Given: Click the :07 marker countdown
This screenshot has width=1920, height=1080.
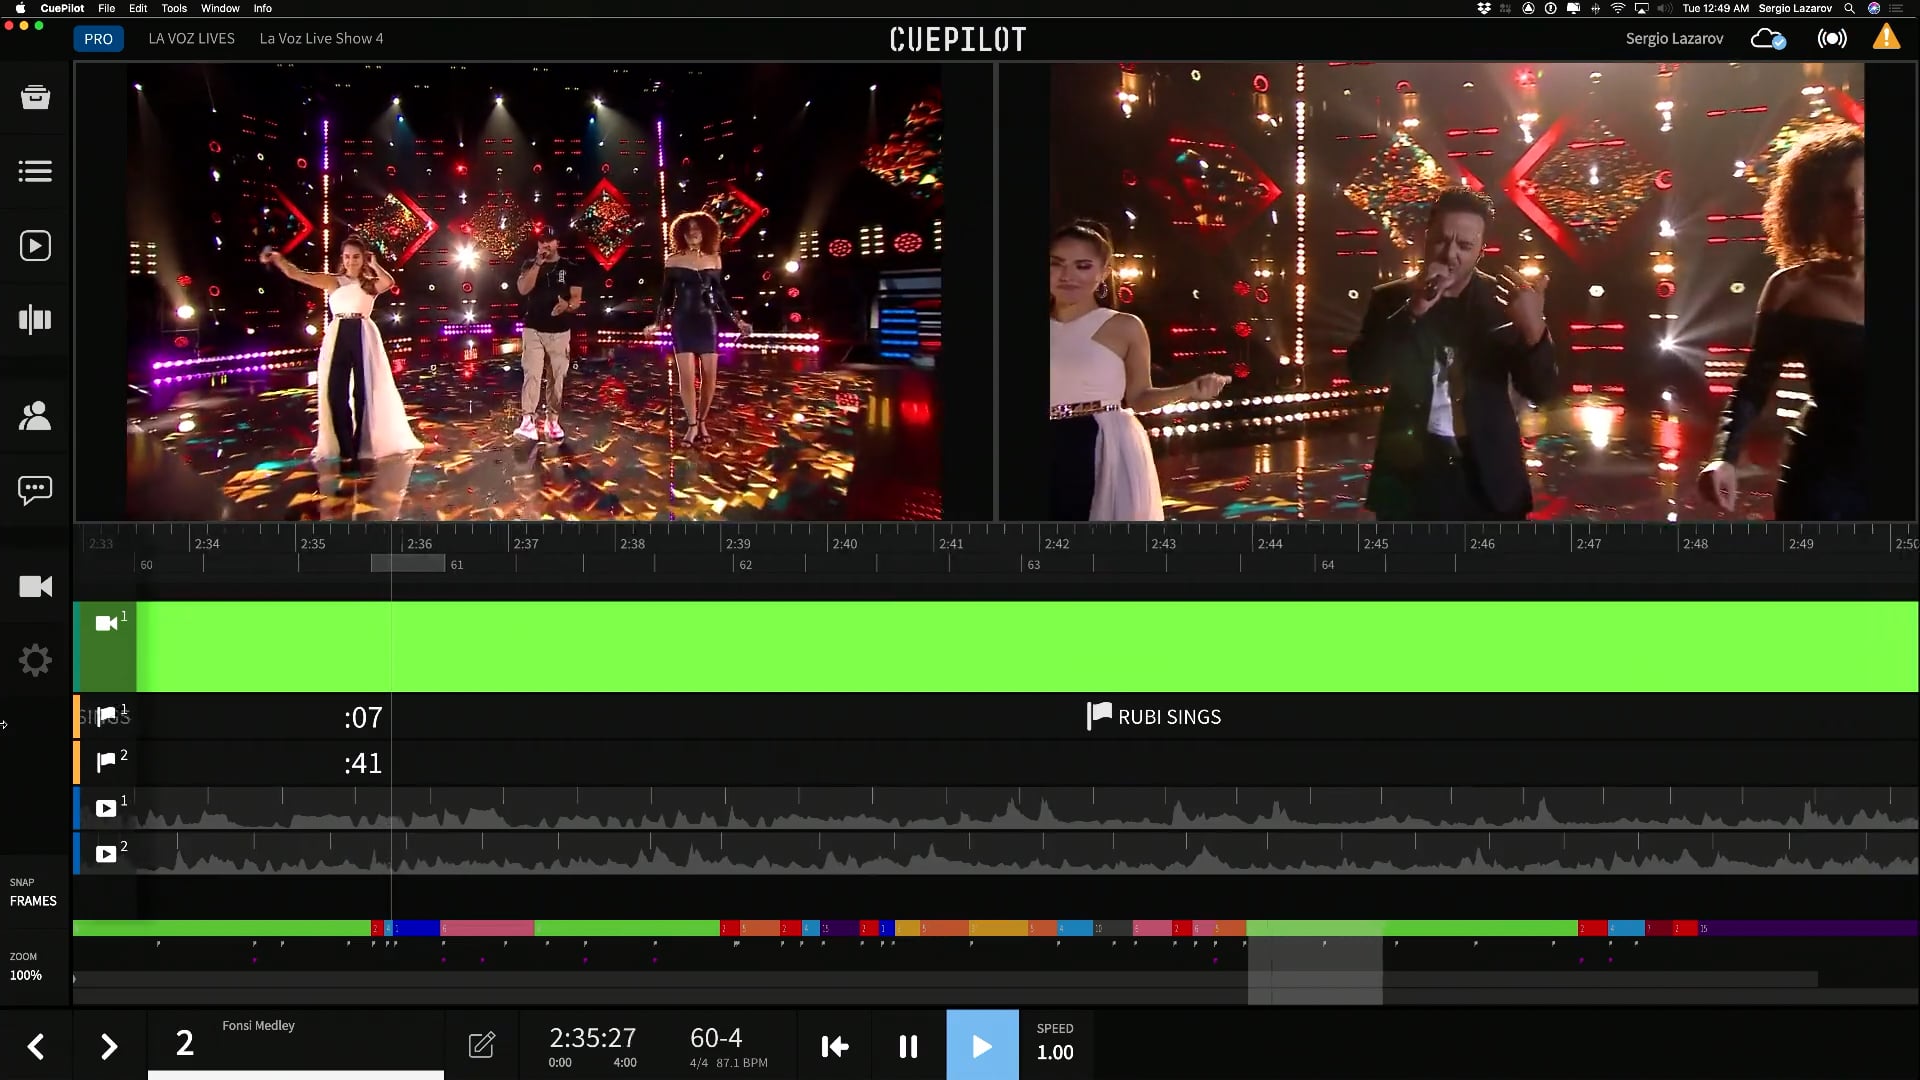Looking at the screenshot, I should 363,717.
